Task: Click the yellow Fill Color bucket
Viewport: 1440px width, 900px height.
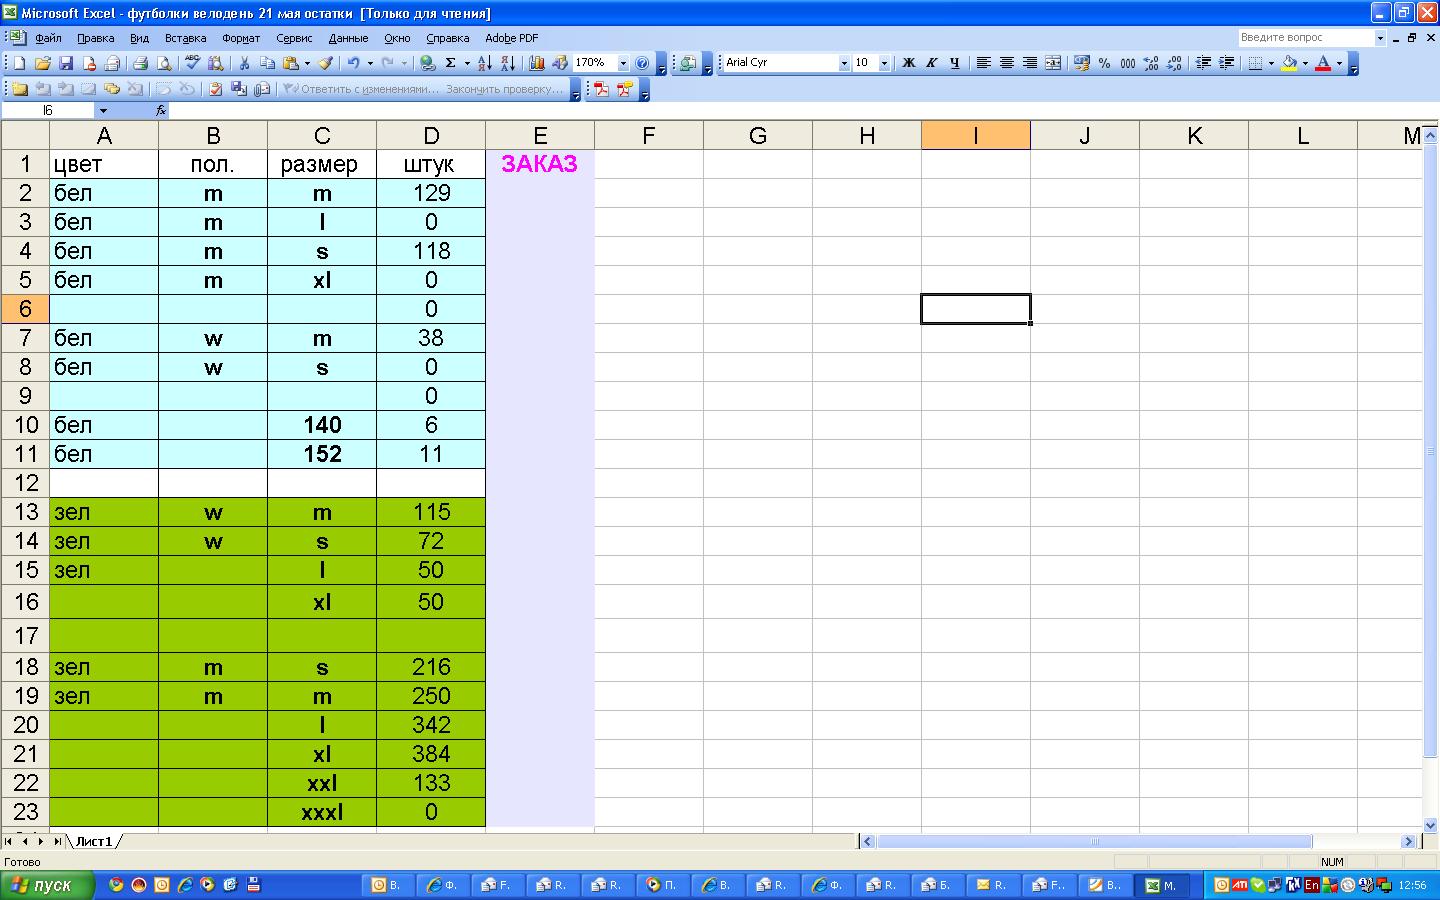Action: click(1289, 63)
